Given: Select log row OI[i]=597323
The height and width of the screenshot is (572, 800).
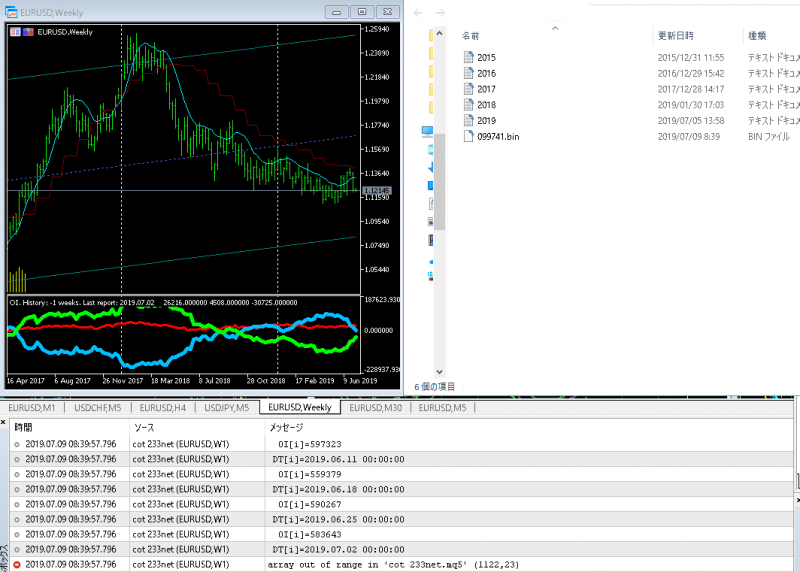Looking at the screenshot, I should (x=401, y=444).
